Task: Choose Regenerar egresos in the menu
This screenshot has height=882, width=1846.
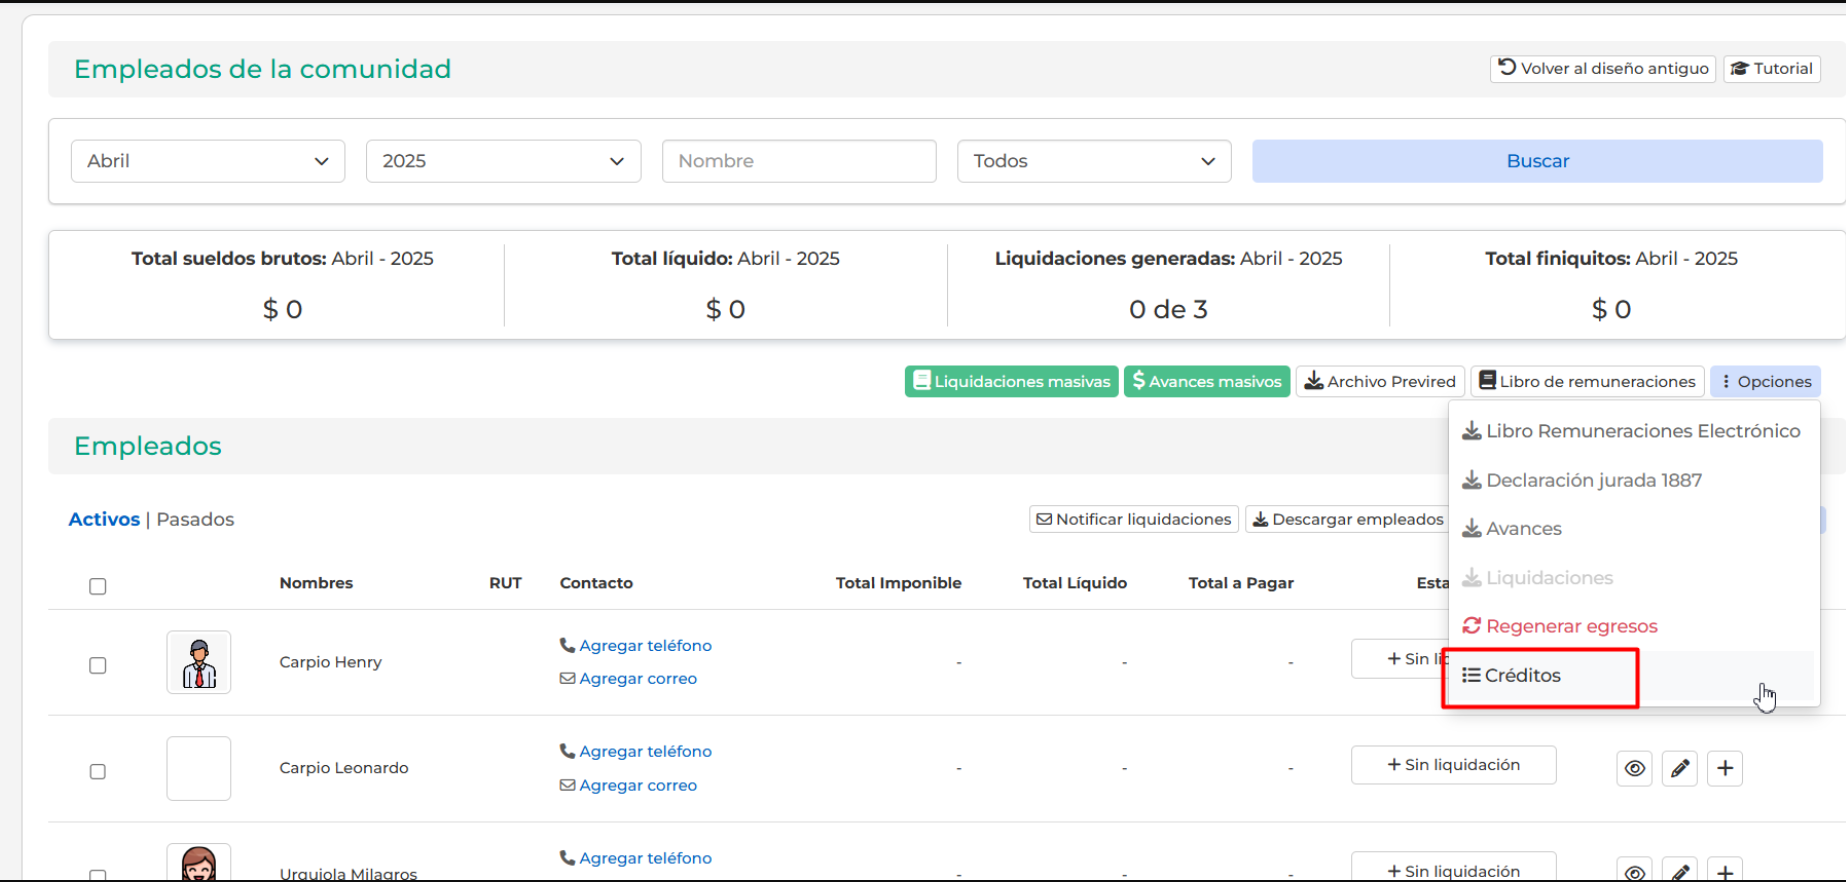Action: click(1570, 626)
